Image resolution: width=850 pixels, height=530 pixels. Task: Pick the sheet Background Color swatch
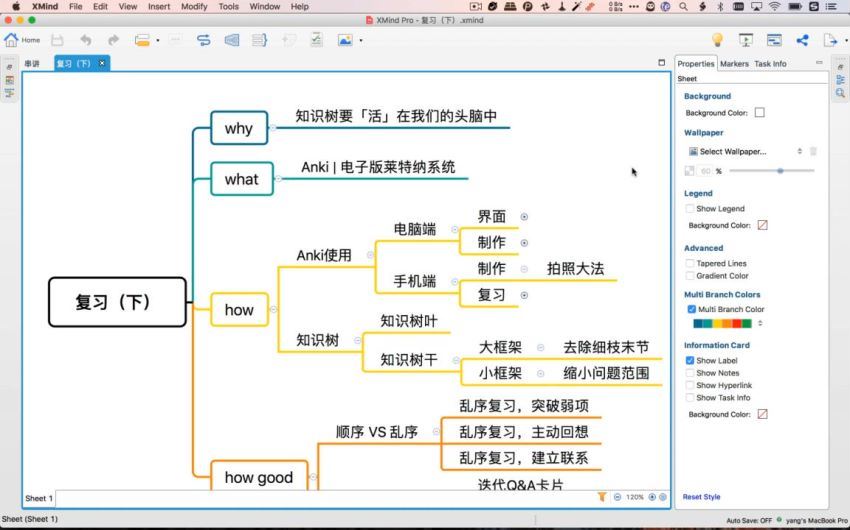(759, 113)
